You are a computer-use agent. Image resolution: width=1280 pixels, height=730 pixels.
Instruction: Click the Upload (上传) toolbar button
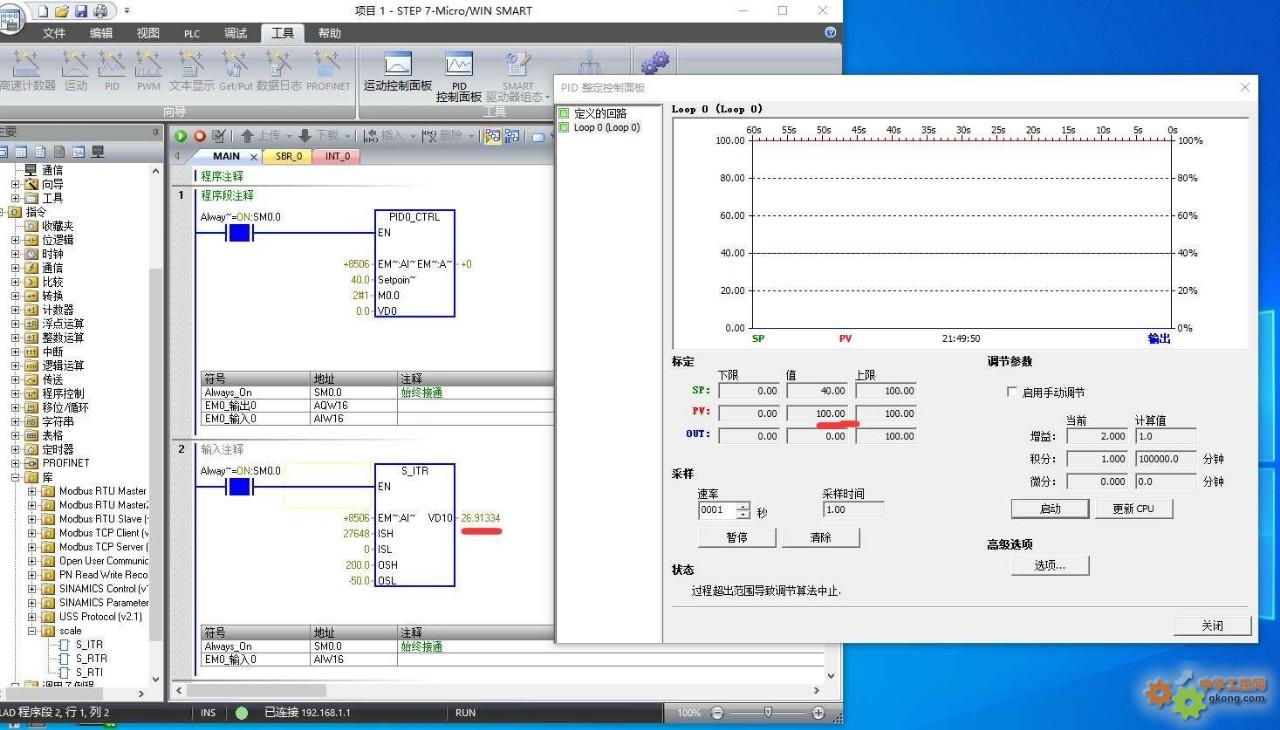point(261,136)
